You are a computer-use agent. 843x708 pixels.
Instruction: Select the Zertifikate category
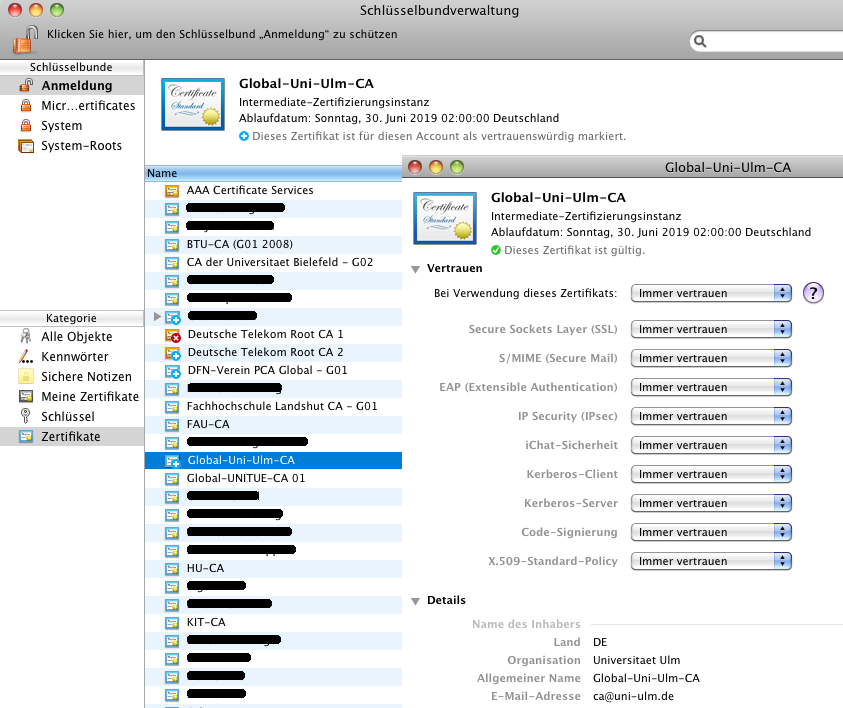[72, 436]
